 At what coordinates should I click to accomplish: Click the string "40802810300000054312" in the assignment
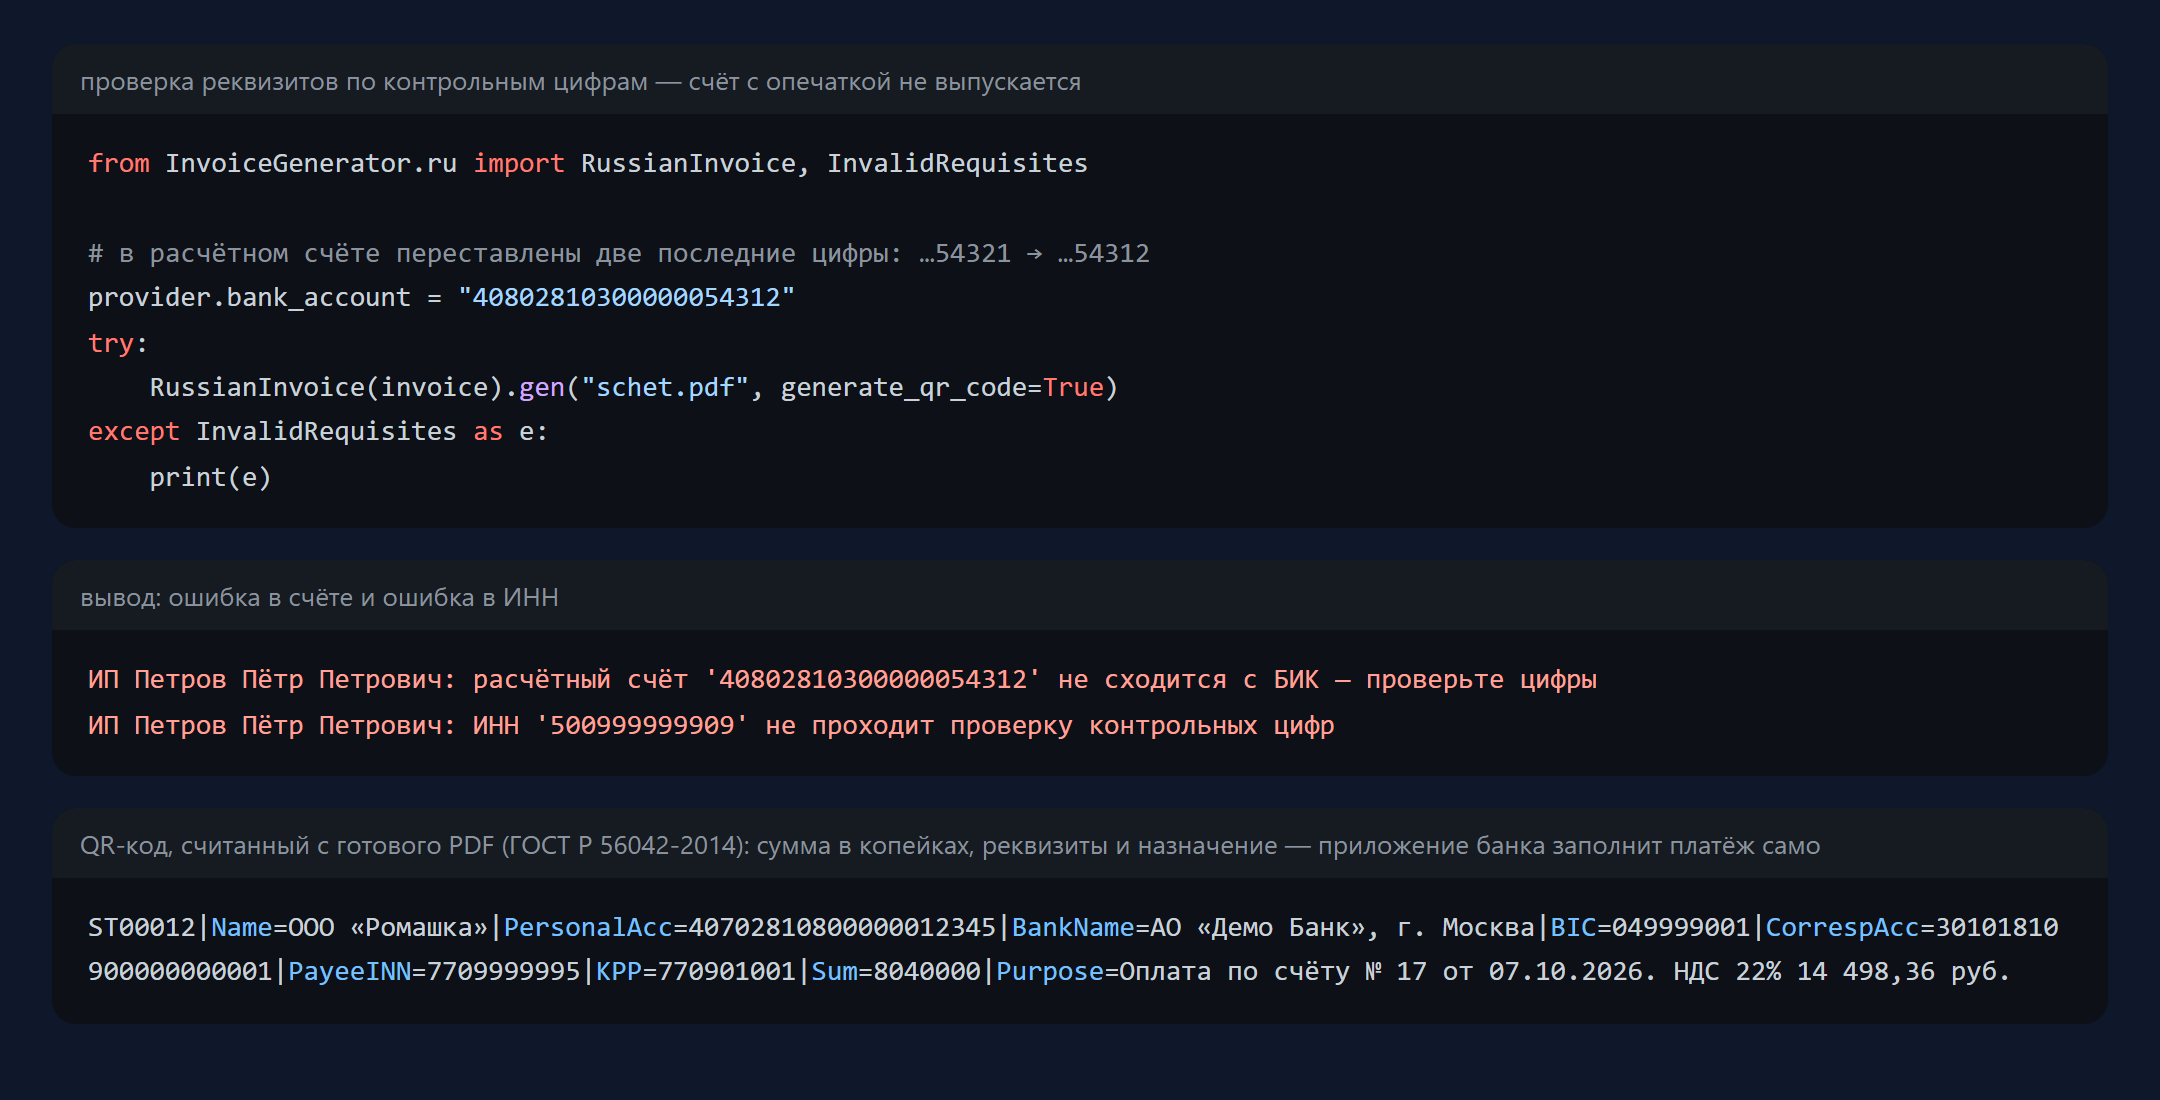coord(626,297)
